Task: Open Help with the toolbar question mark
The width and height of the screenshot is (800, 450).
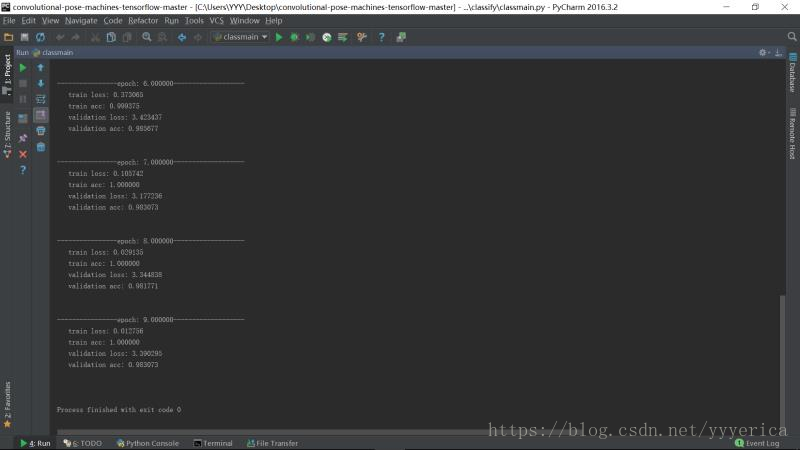Action: tap(381, 37)
